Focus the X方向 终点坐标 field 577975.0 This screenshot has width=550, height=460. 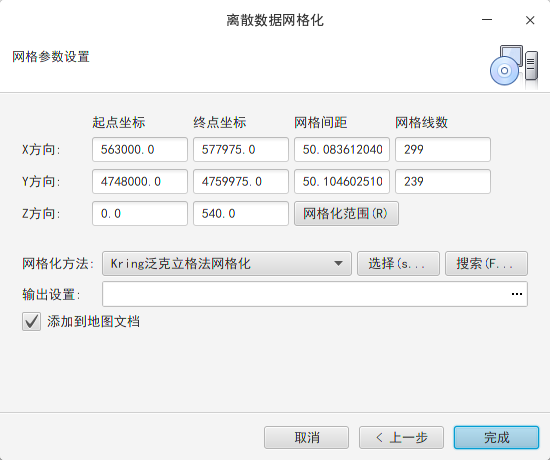click(x=241, y=149)
